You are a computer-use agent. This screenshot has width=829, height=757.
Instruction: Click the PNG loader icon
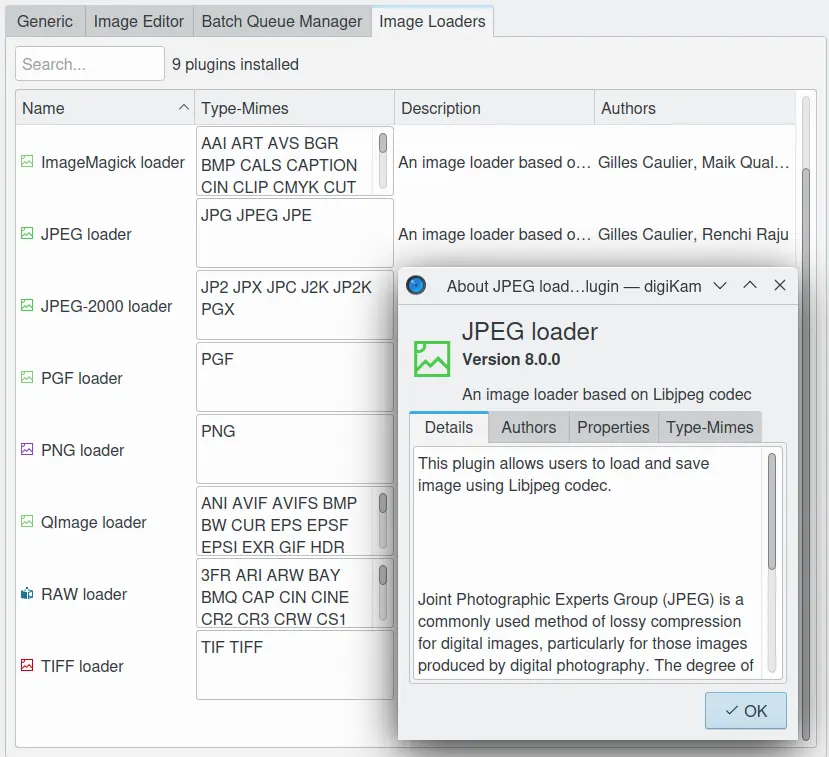pyautogui.click(x=27, y=450)
